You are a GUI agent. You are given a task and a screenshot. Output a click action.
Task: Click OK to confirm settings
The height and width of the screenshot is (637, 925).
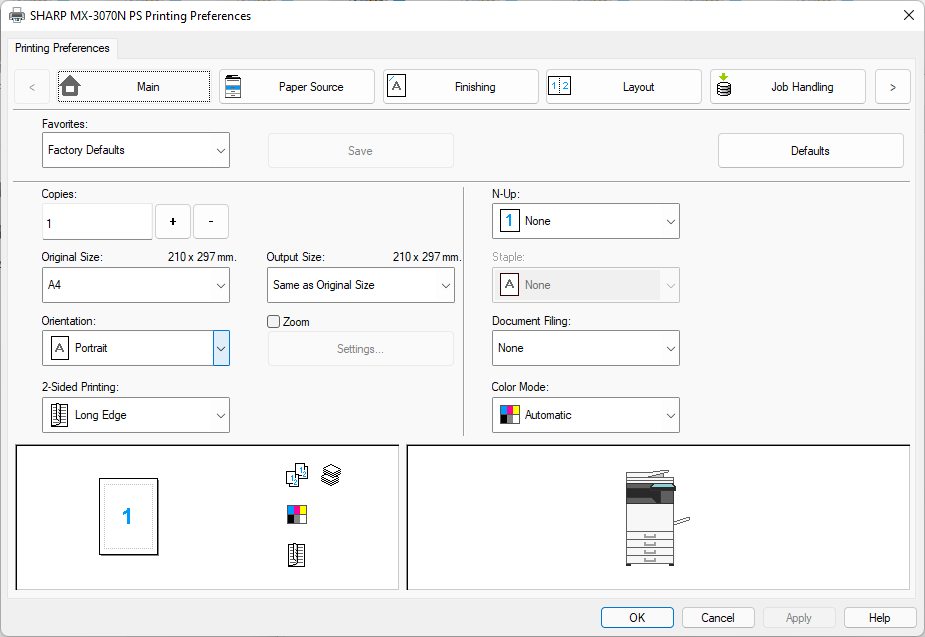click(637, 617)
